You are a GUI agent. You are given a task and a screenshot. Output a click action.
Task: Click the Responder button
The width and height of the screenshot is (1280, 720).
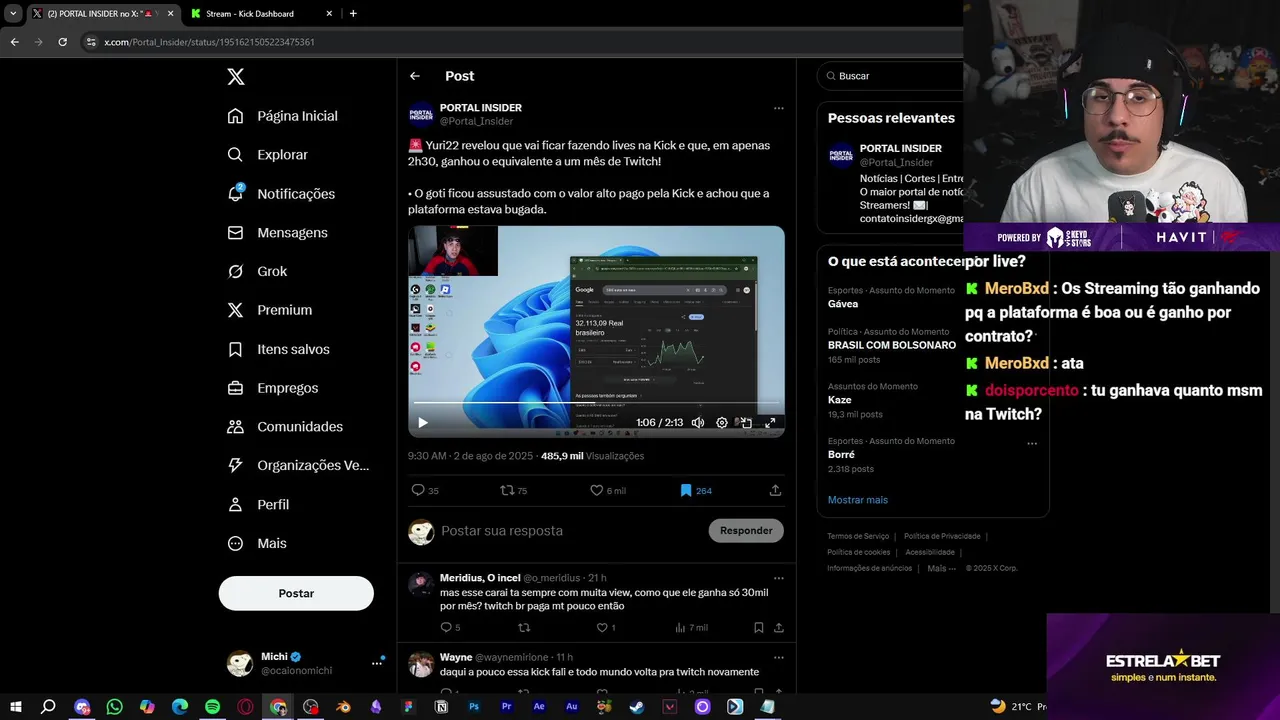[746, 531]
